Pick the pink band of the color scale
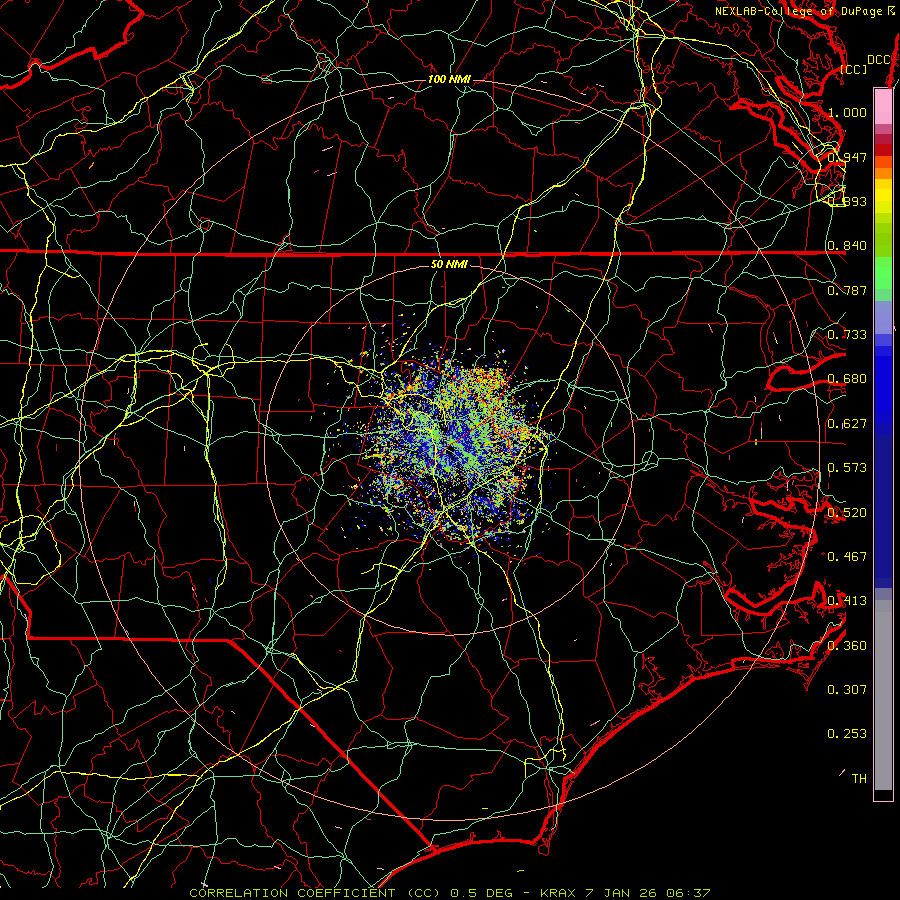Screen dimensions: 900x900 tap(883, 106)
